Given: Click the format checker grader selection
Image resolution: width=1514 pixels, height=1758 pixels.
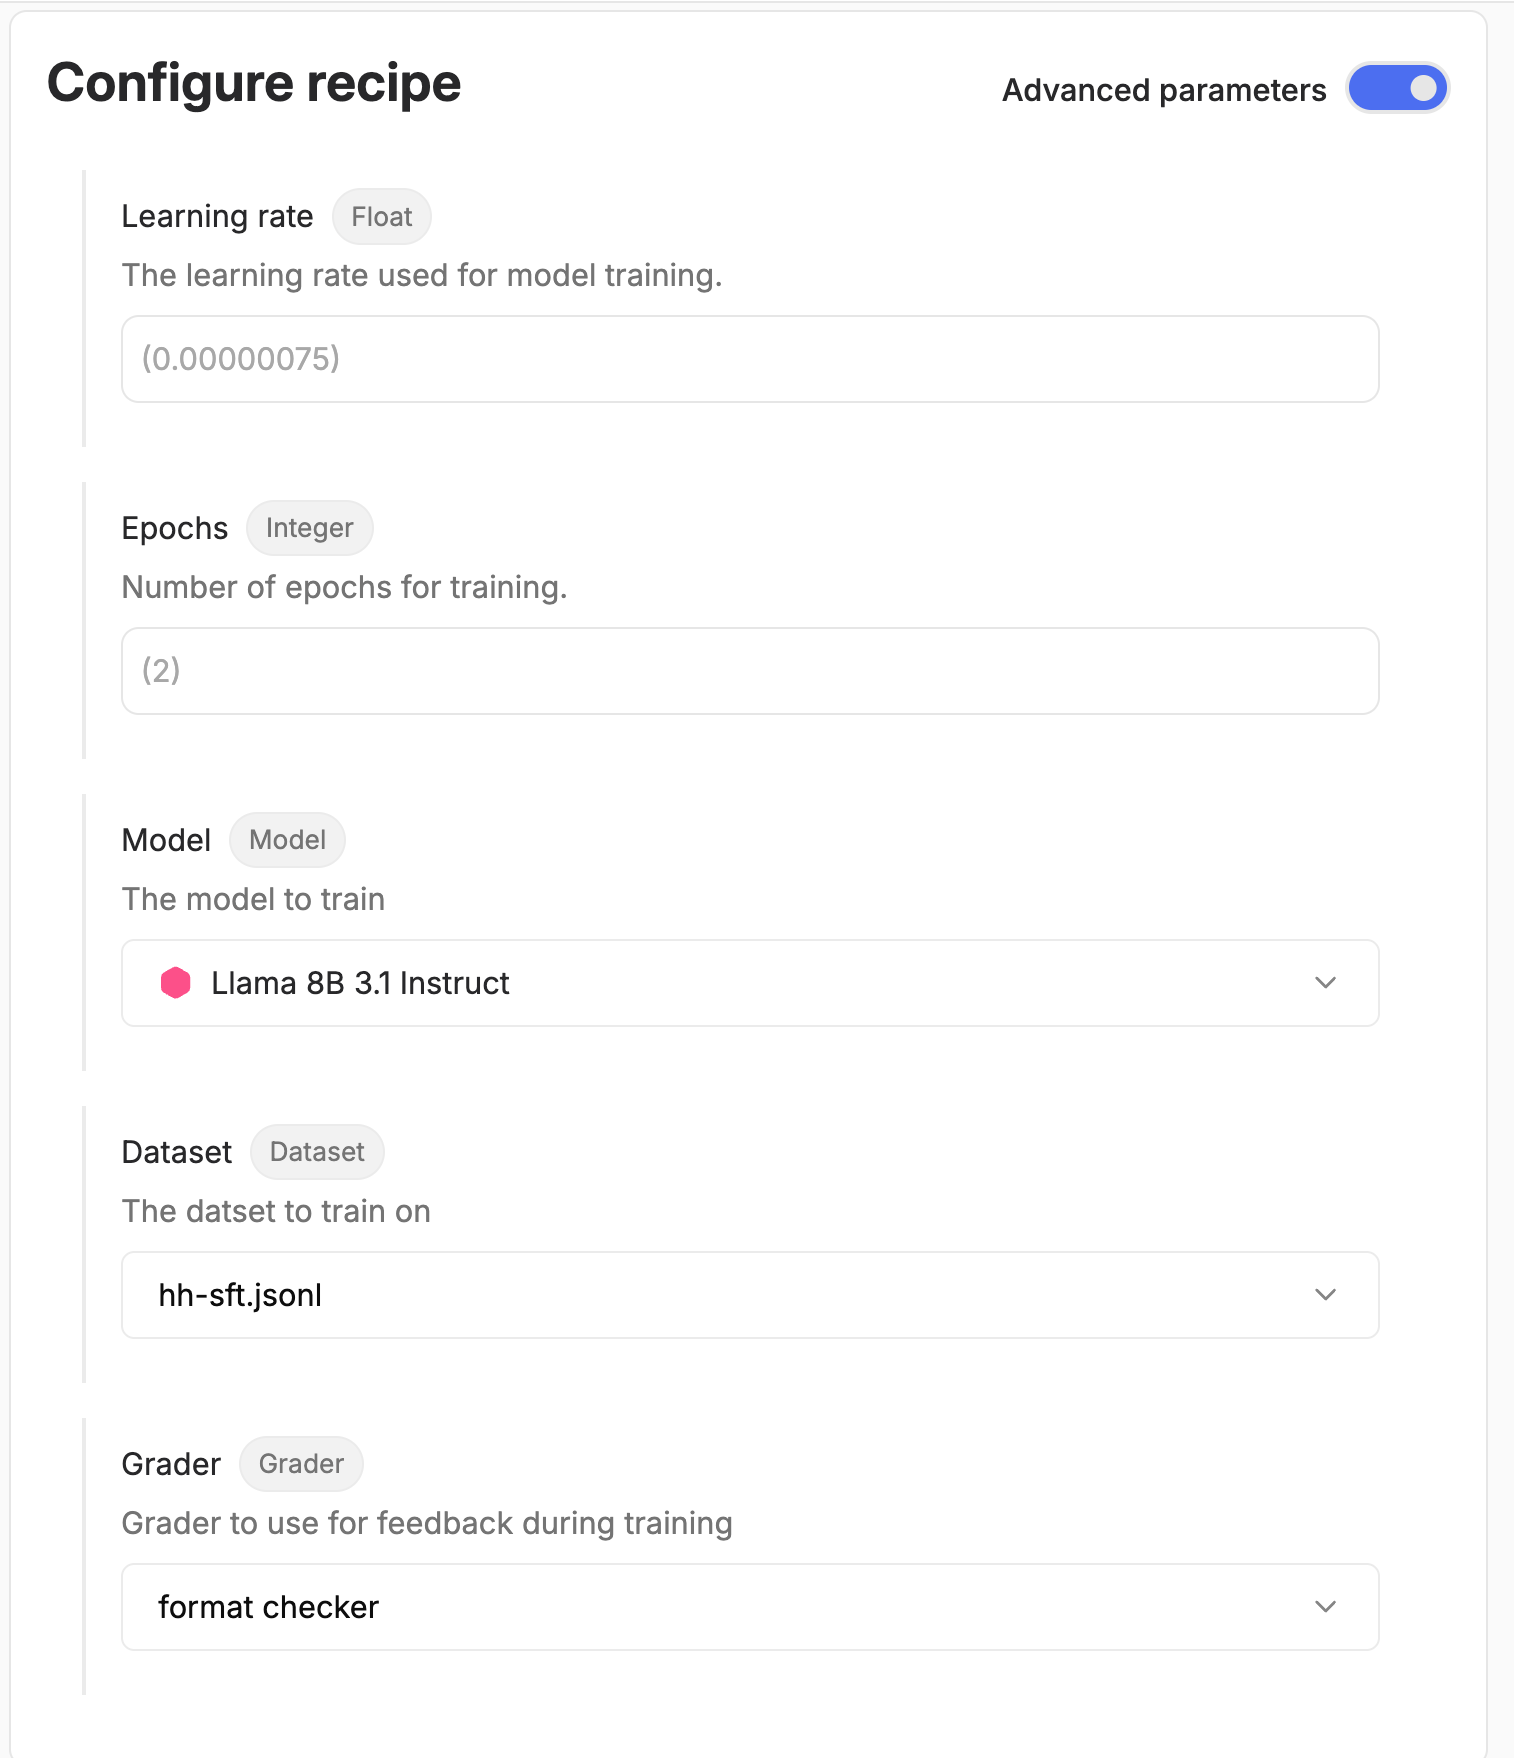Looking at the screenshot, I should pyautogui.click(x=268, y=1607).
